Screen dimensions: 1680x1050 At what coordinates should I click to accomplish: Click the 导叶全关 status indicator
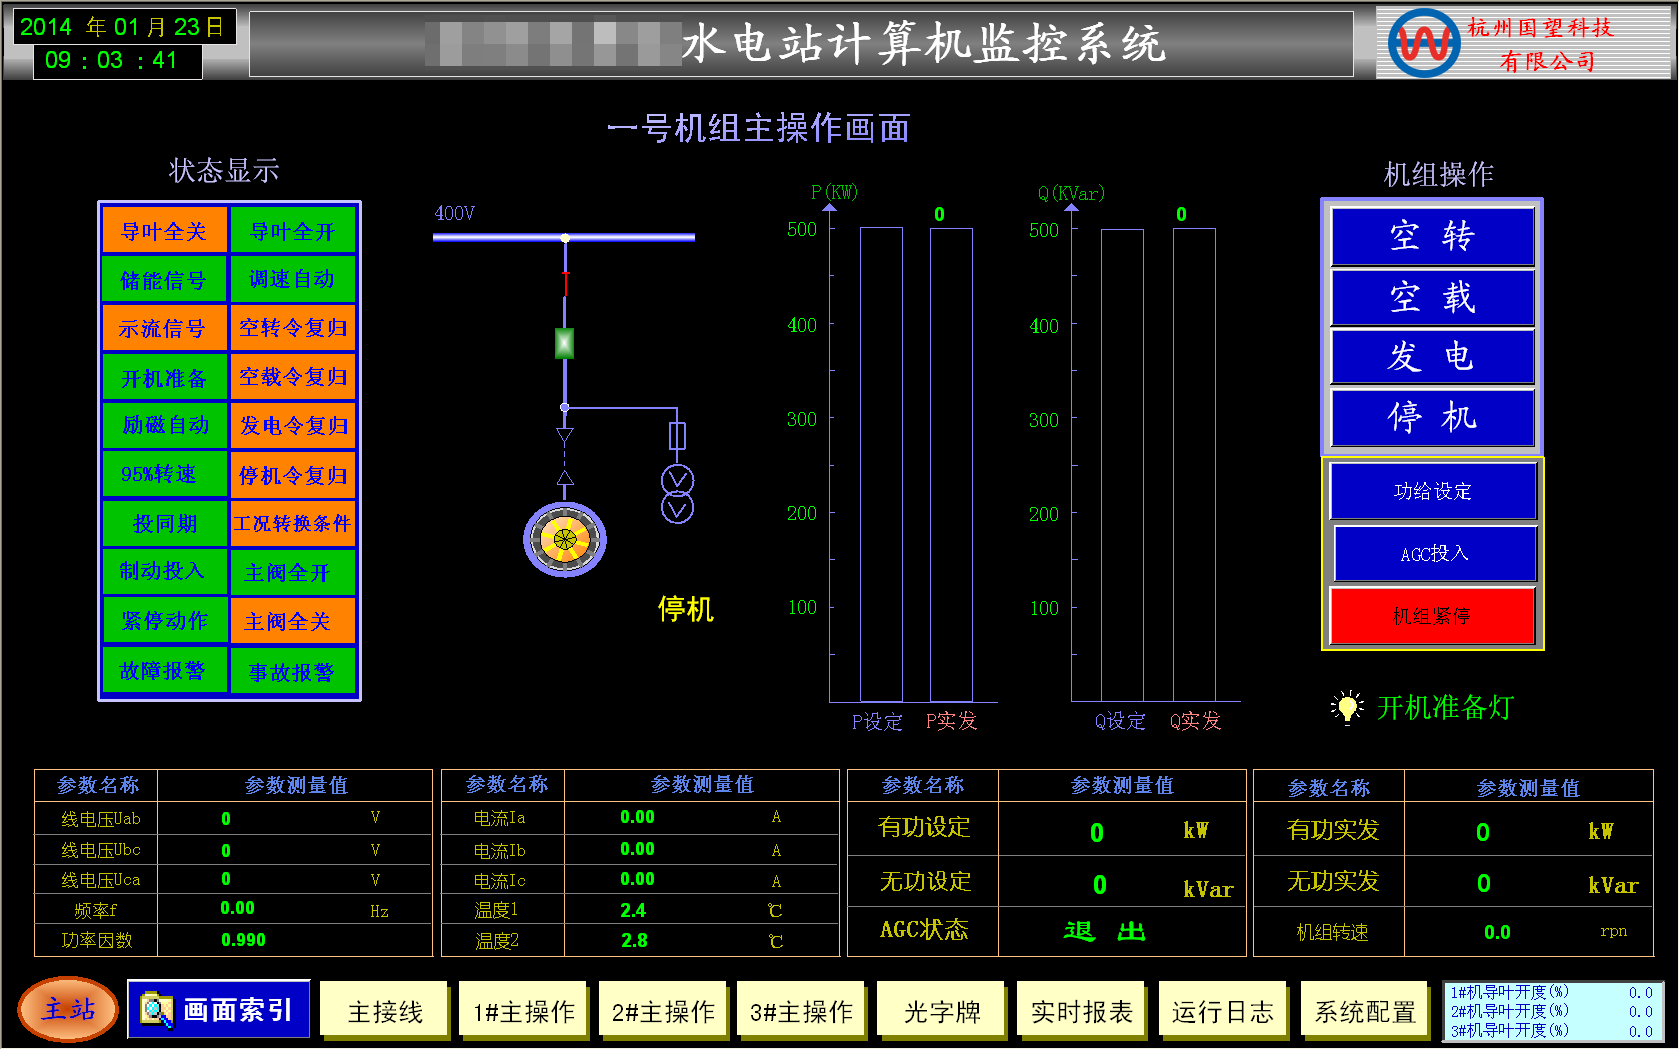(164, 231)
